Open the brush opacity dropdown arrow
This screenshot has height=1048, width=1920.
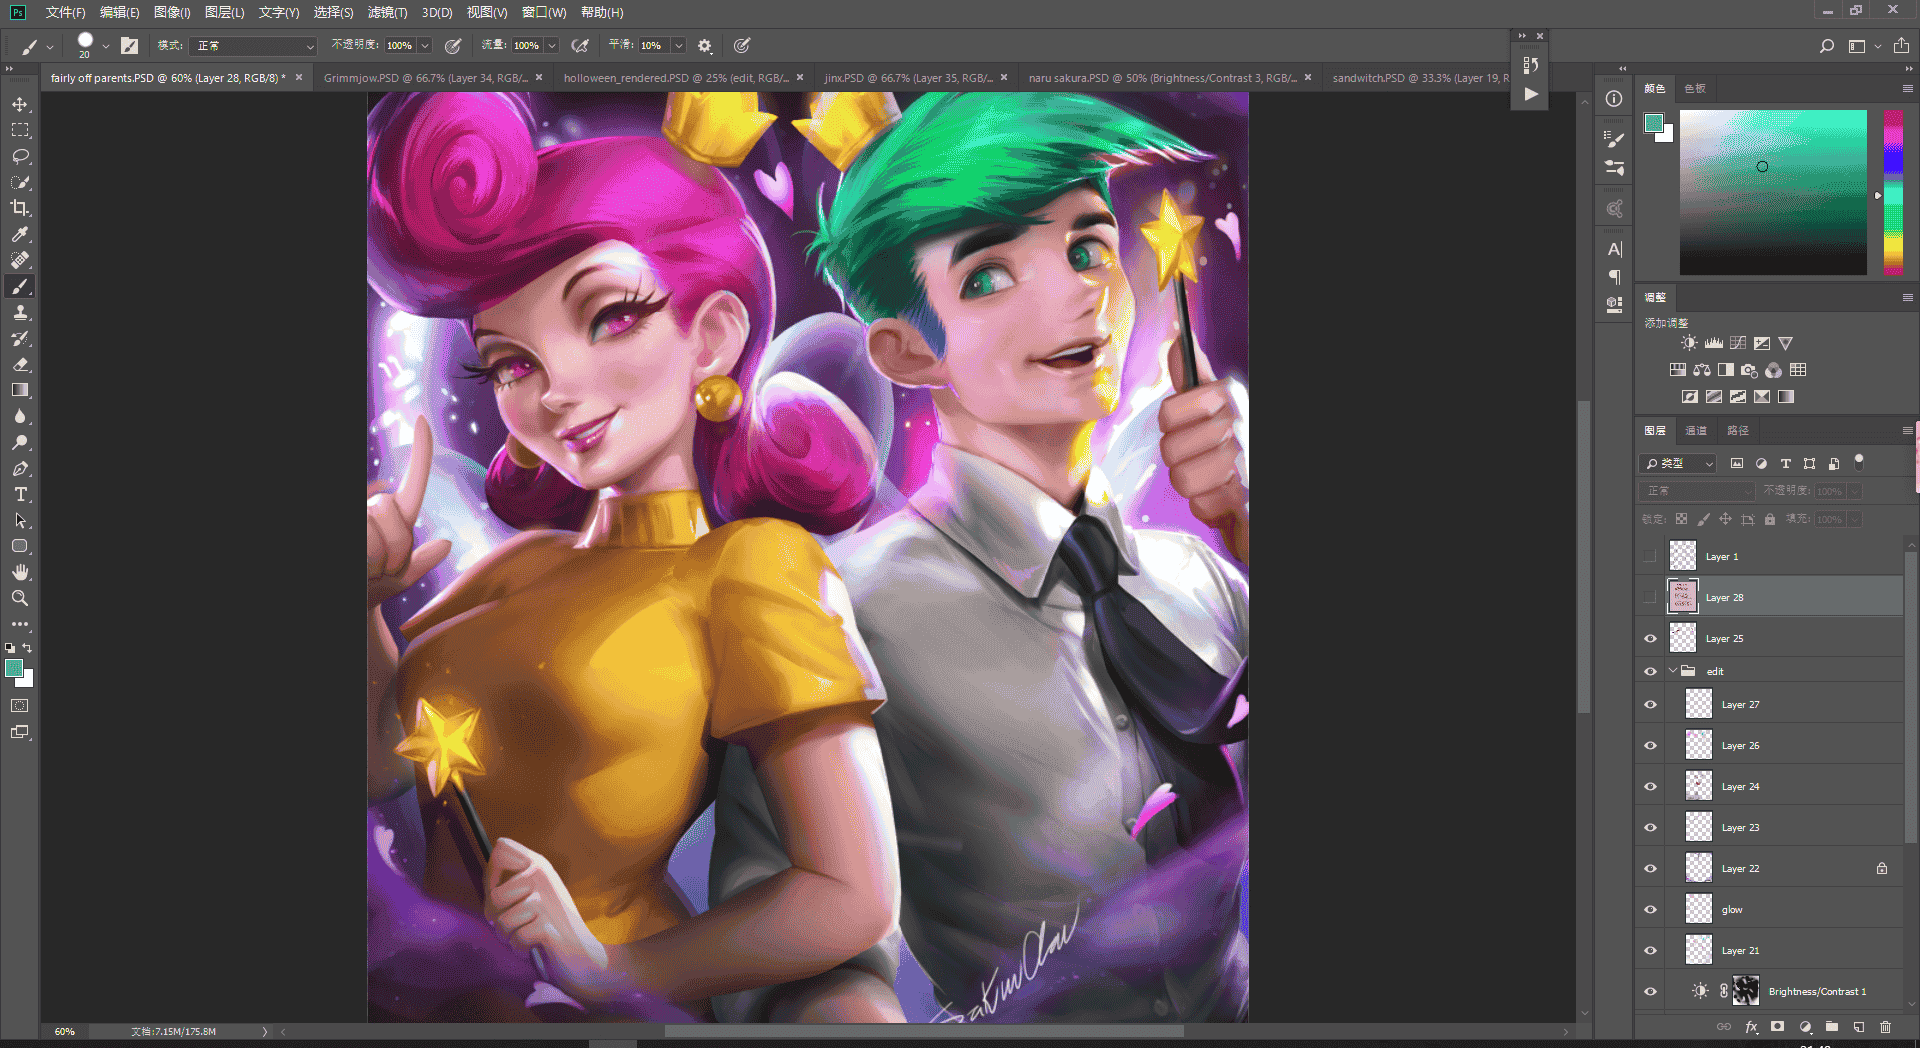(425, 46)
